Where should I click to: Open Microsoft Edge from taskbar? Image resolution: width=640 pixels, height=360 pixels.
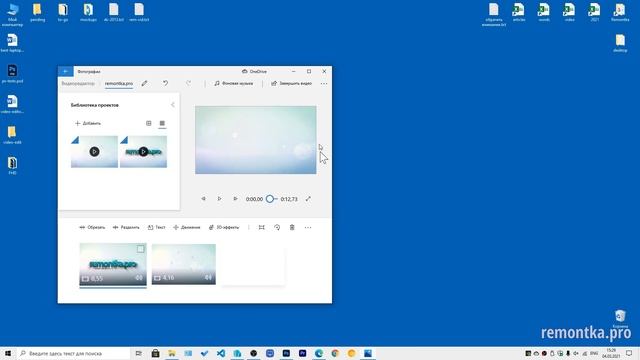tap(319, 353)
